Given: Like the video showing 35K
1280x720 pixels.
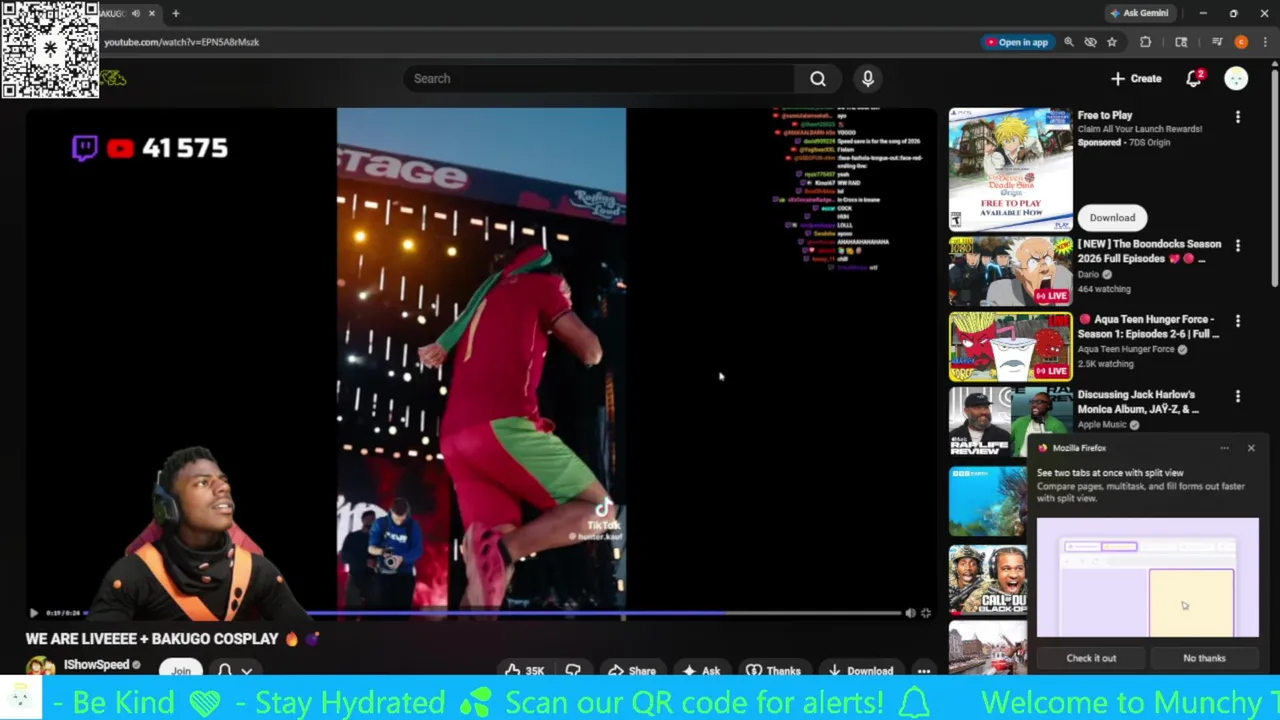Looking at the screenshot, I should pyautogui.click(x=525, y=670).
